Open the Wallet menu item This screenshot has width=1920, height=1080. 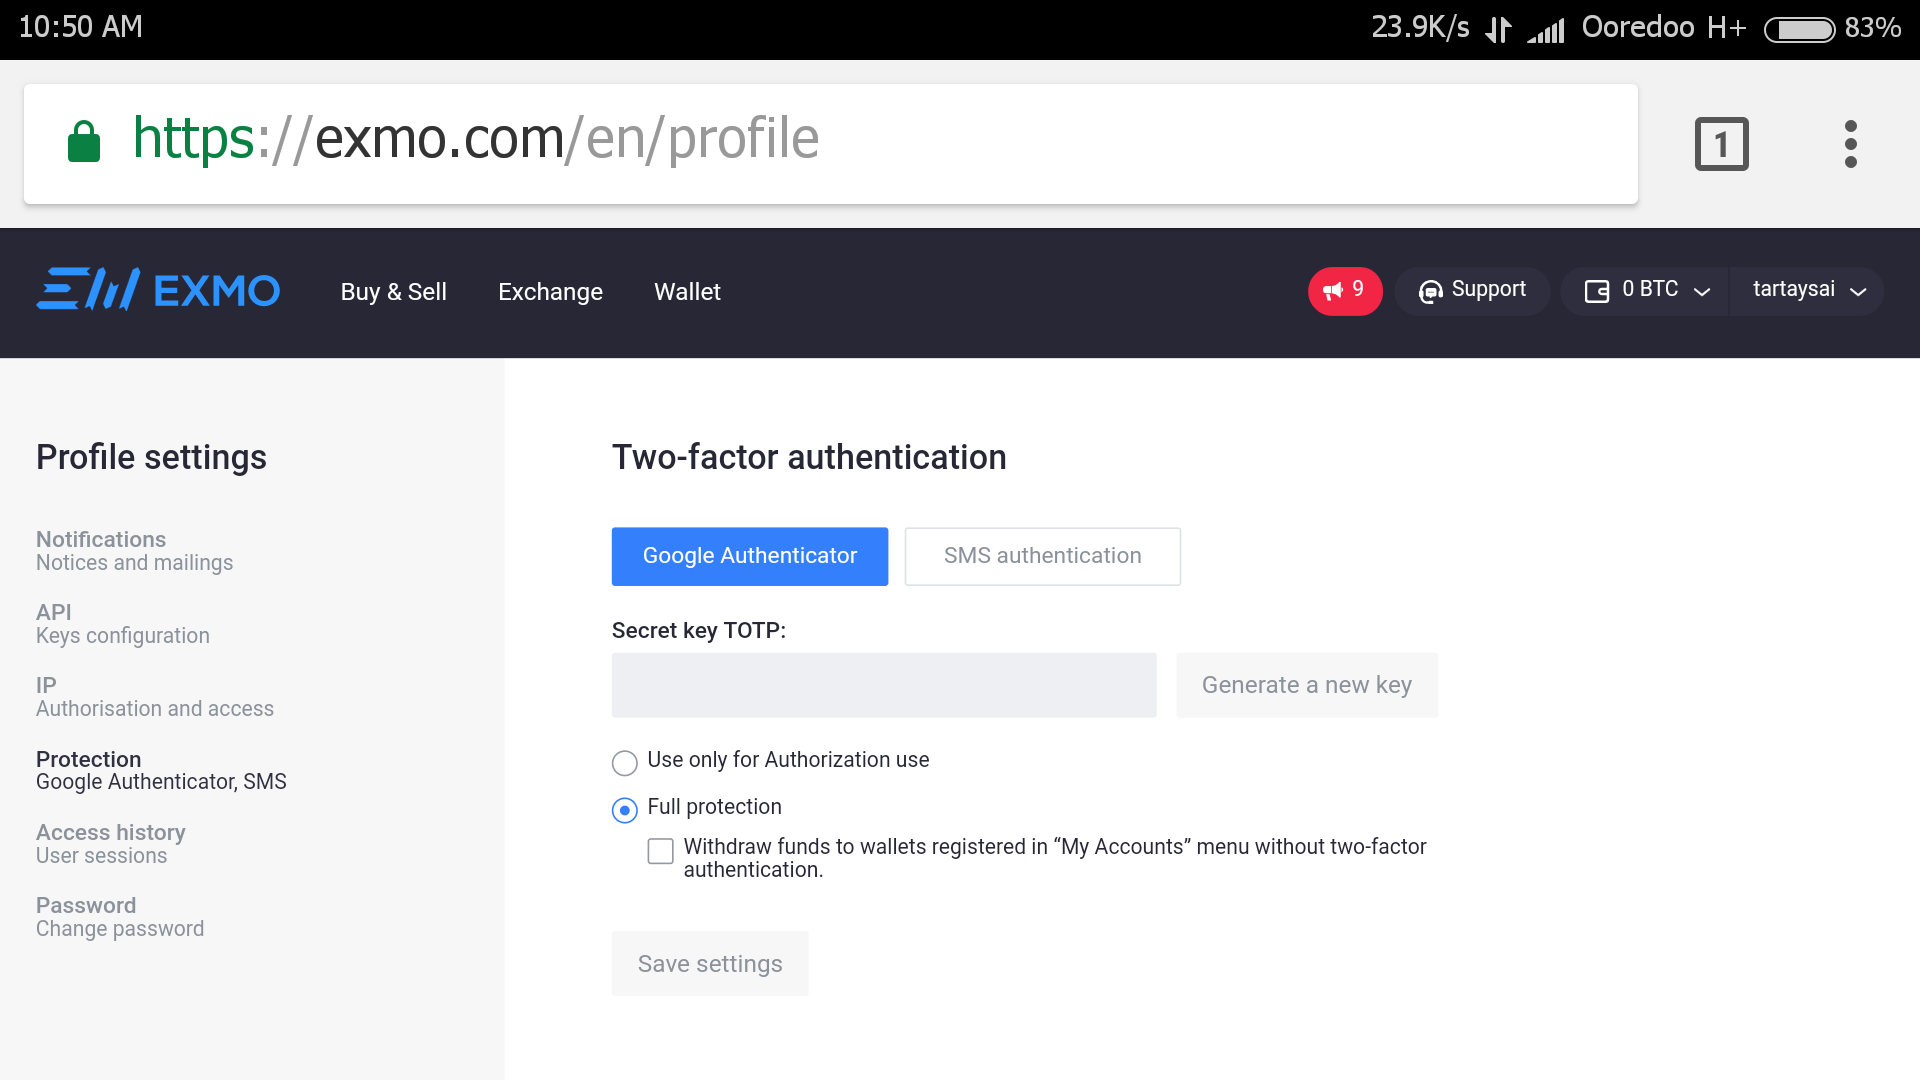click(x=687, y=292)
